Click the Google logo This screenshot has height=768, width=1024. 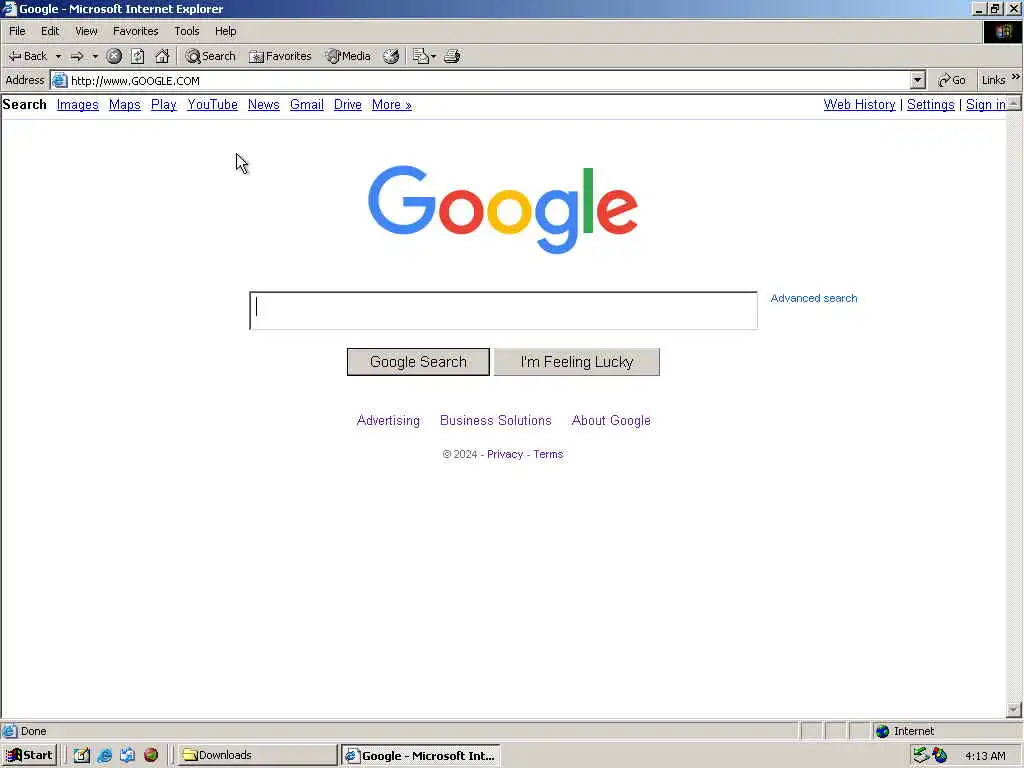pos(503,209)
